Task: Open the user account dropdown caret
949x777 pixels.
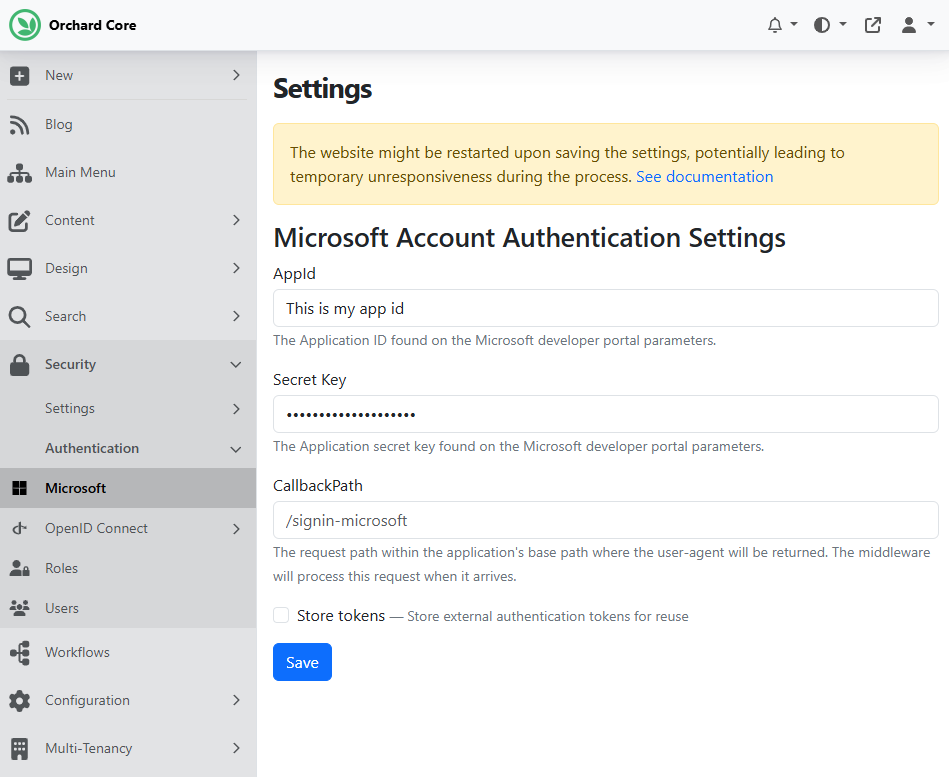Action: coord(931,24)
